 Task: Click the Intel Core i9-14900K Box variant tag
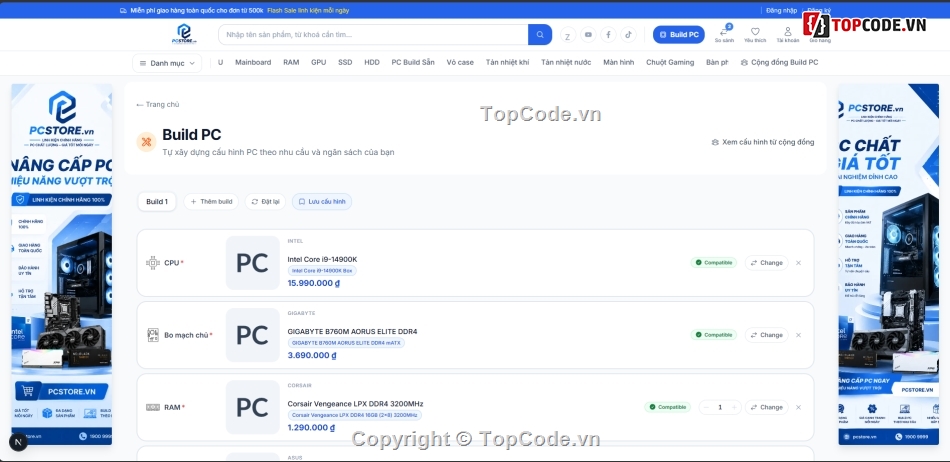pyautogui.click(x=322, y=271)
